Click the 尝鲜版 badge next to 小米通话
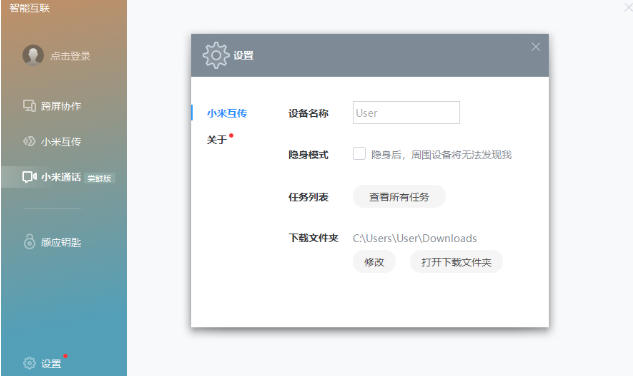Image resolution: width=633 pixels, height=387 pixels. [x=99, y=178]
